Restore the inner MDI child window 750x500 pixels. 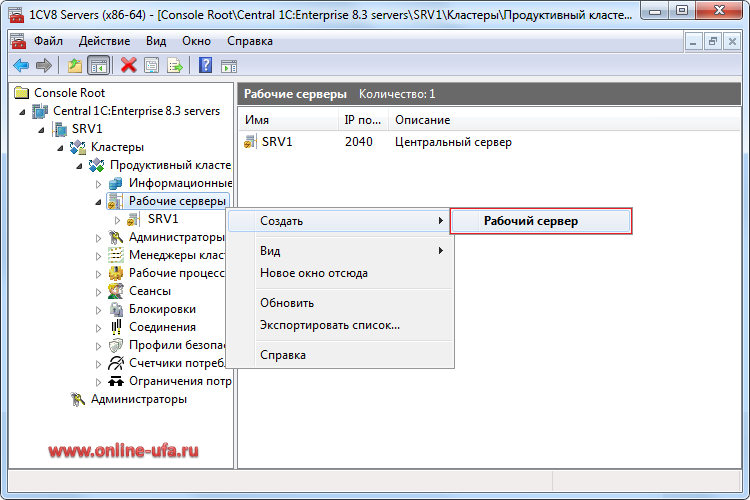coord(713,42)
